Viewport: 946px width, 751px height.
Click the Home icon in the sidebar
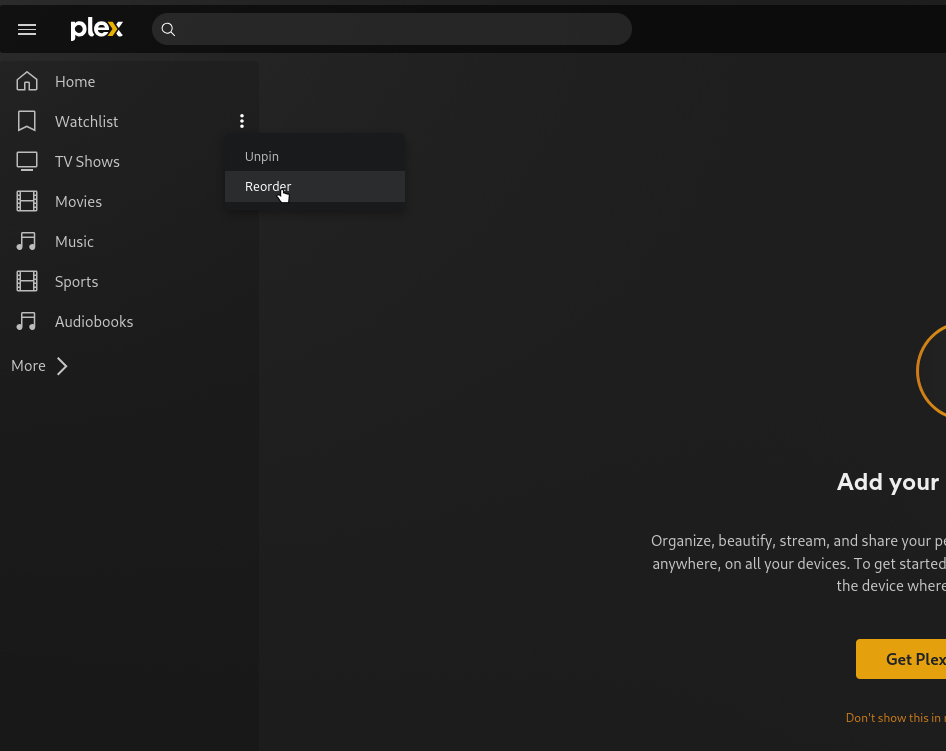pyautogui.click(x=27, y=81)
